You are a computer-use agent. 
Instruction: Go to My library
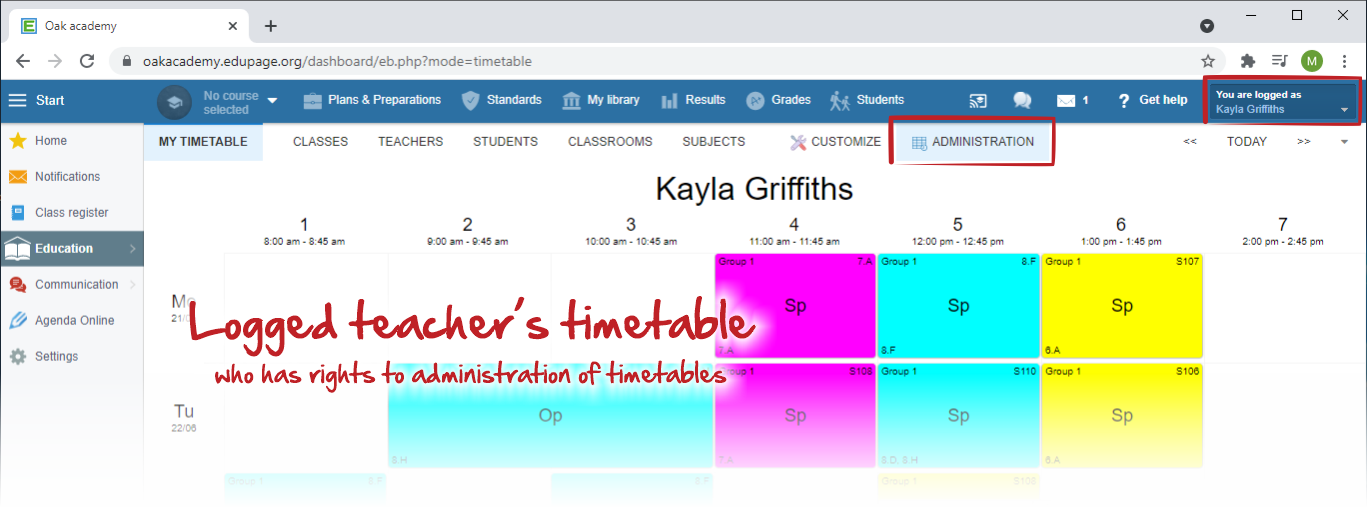[x=601, y=100]
